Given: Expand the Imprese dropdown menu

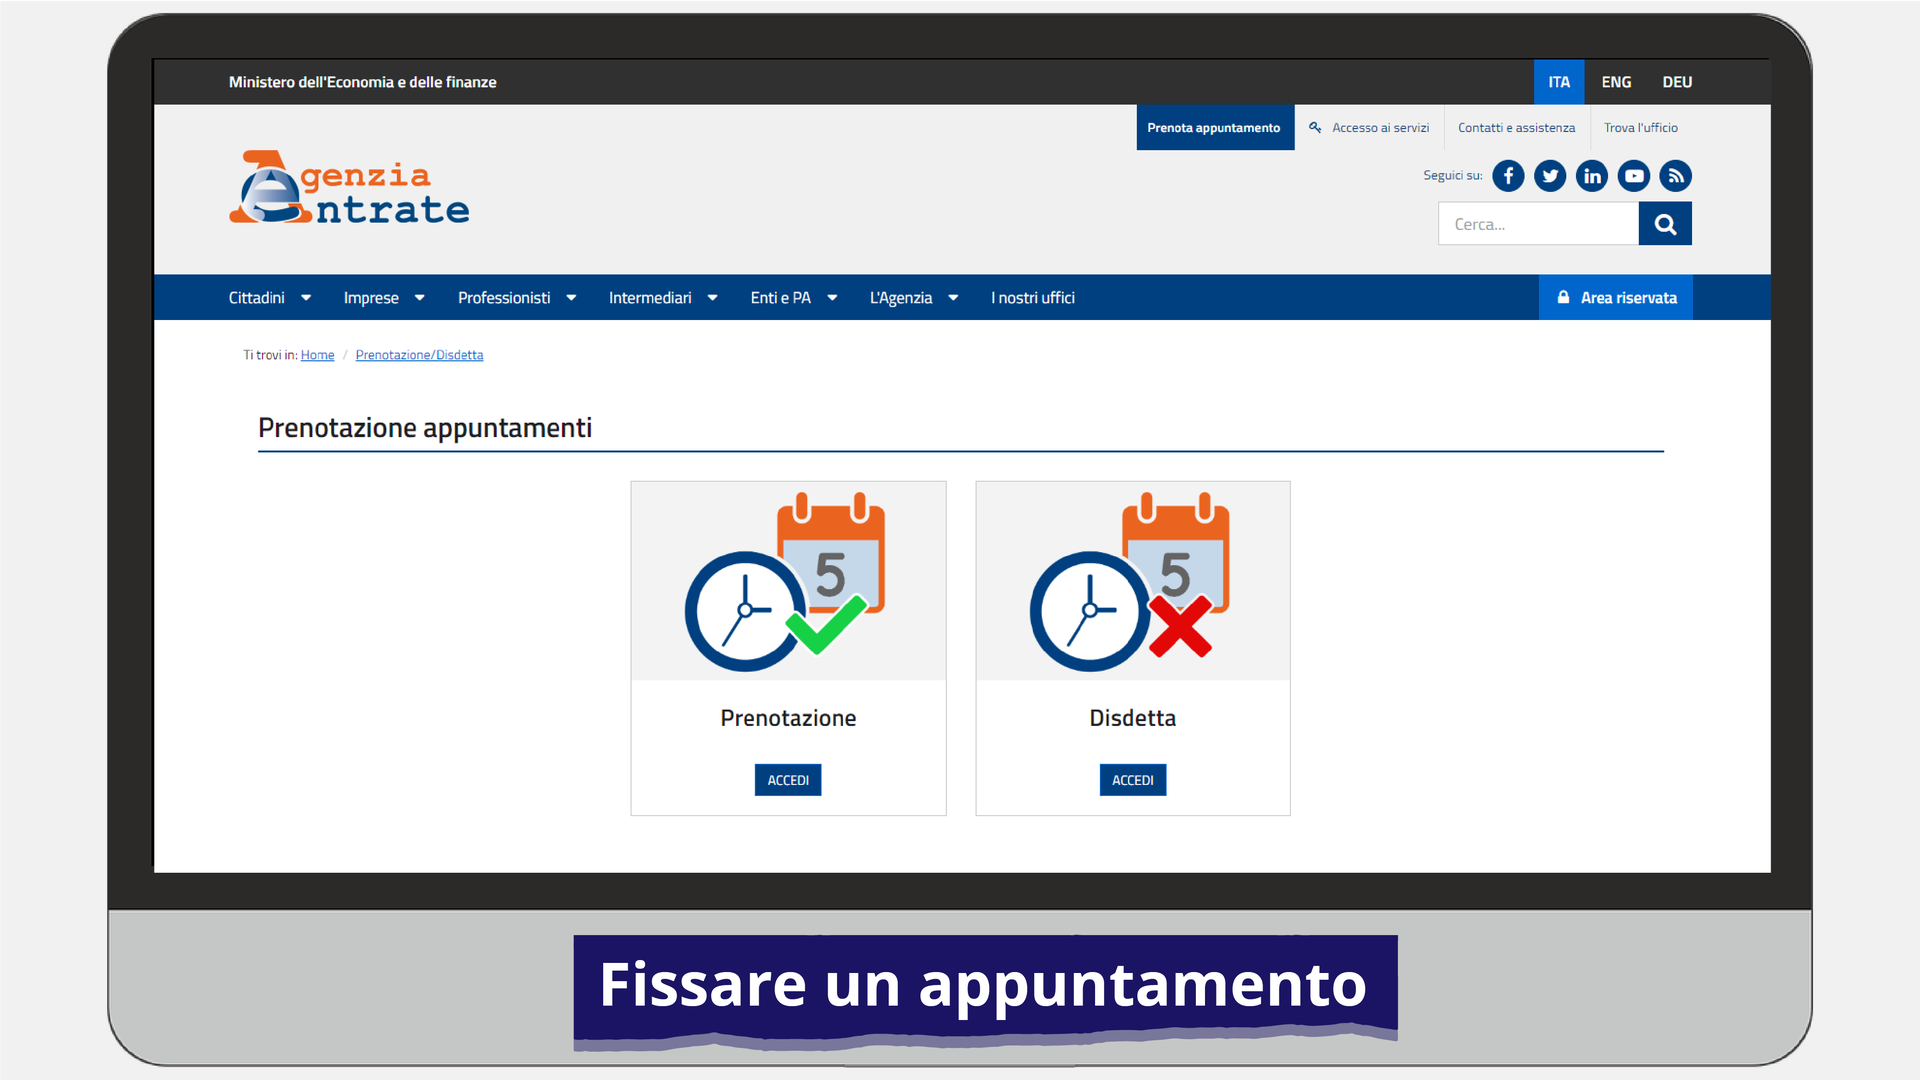Looking at the screenshot, I should coord(384,298).
